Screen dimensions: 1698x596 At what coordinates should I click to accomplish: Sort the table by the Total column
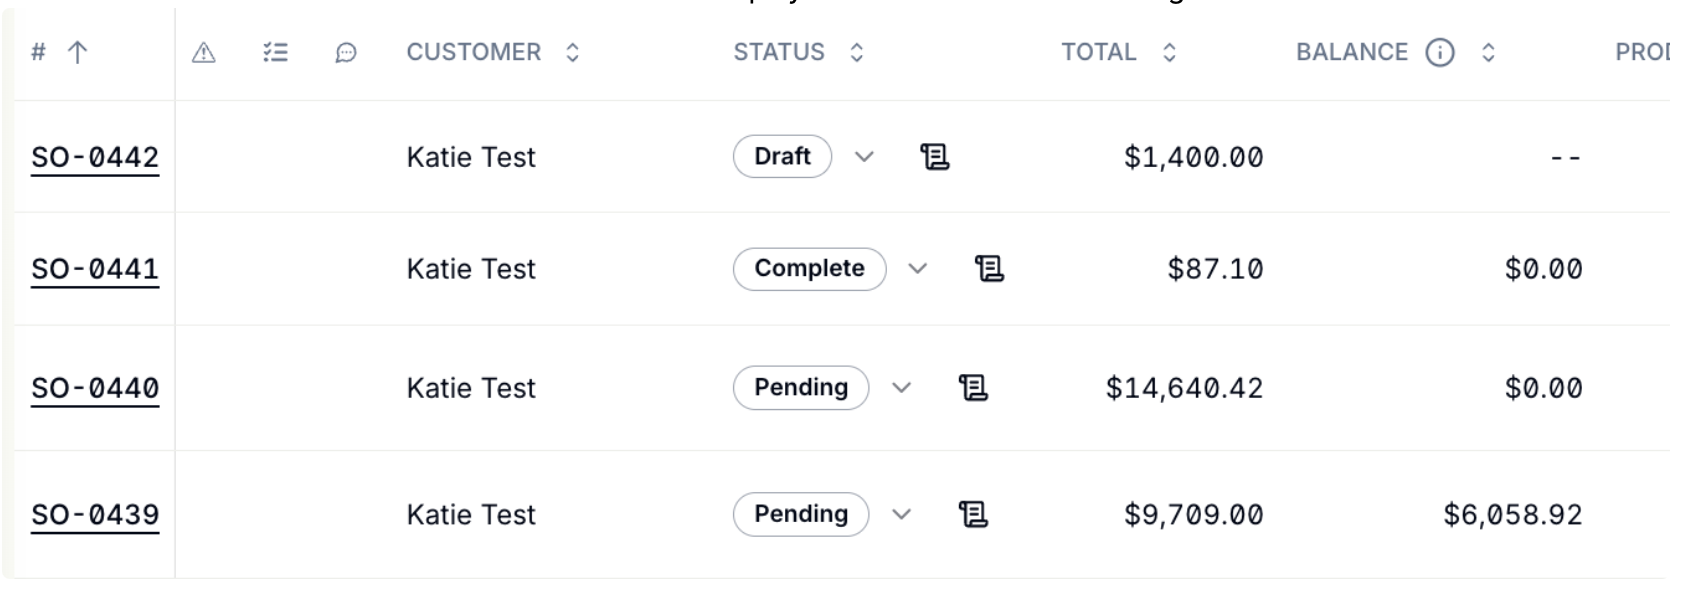1169,52
